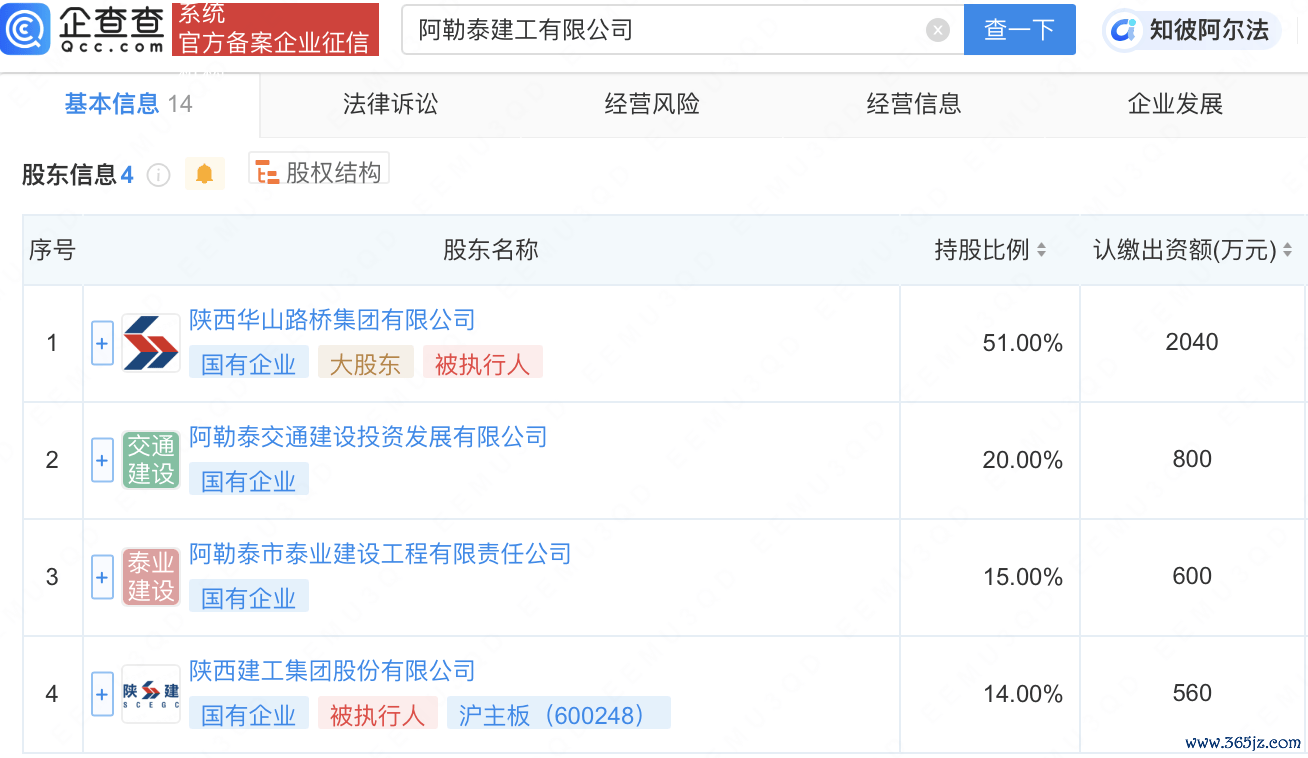1308x758 pixels.
Task: Click the Qcc.com logo icon
Action: click(x=24, y=29)
